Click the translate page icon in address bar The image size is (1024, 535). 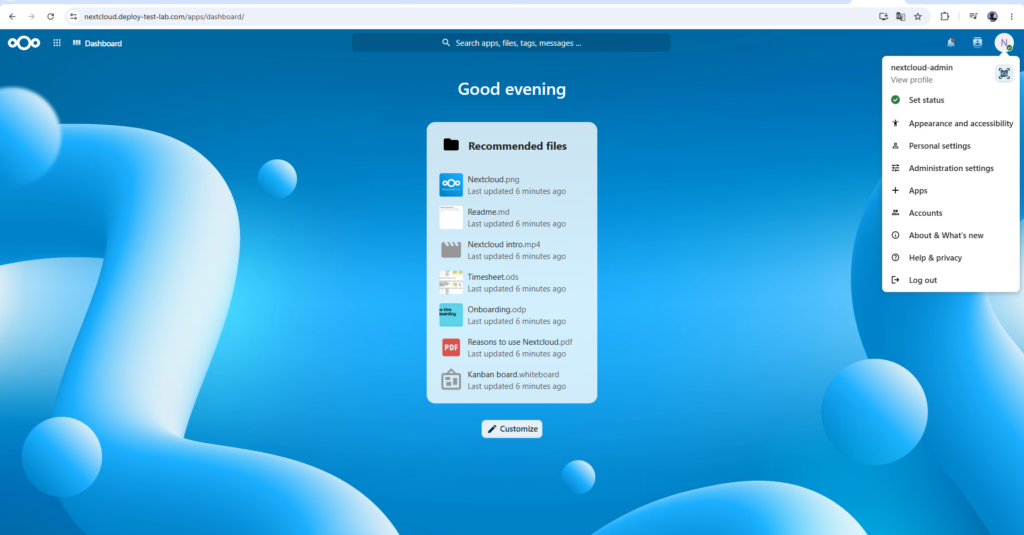coord(901,16)
